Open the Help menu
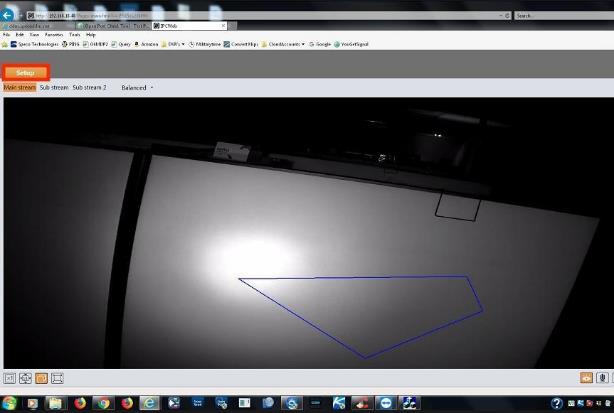Image resolution: width=614 pixels, height=413 pixels. (91, 34)
